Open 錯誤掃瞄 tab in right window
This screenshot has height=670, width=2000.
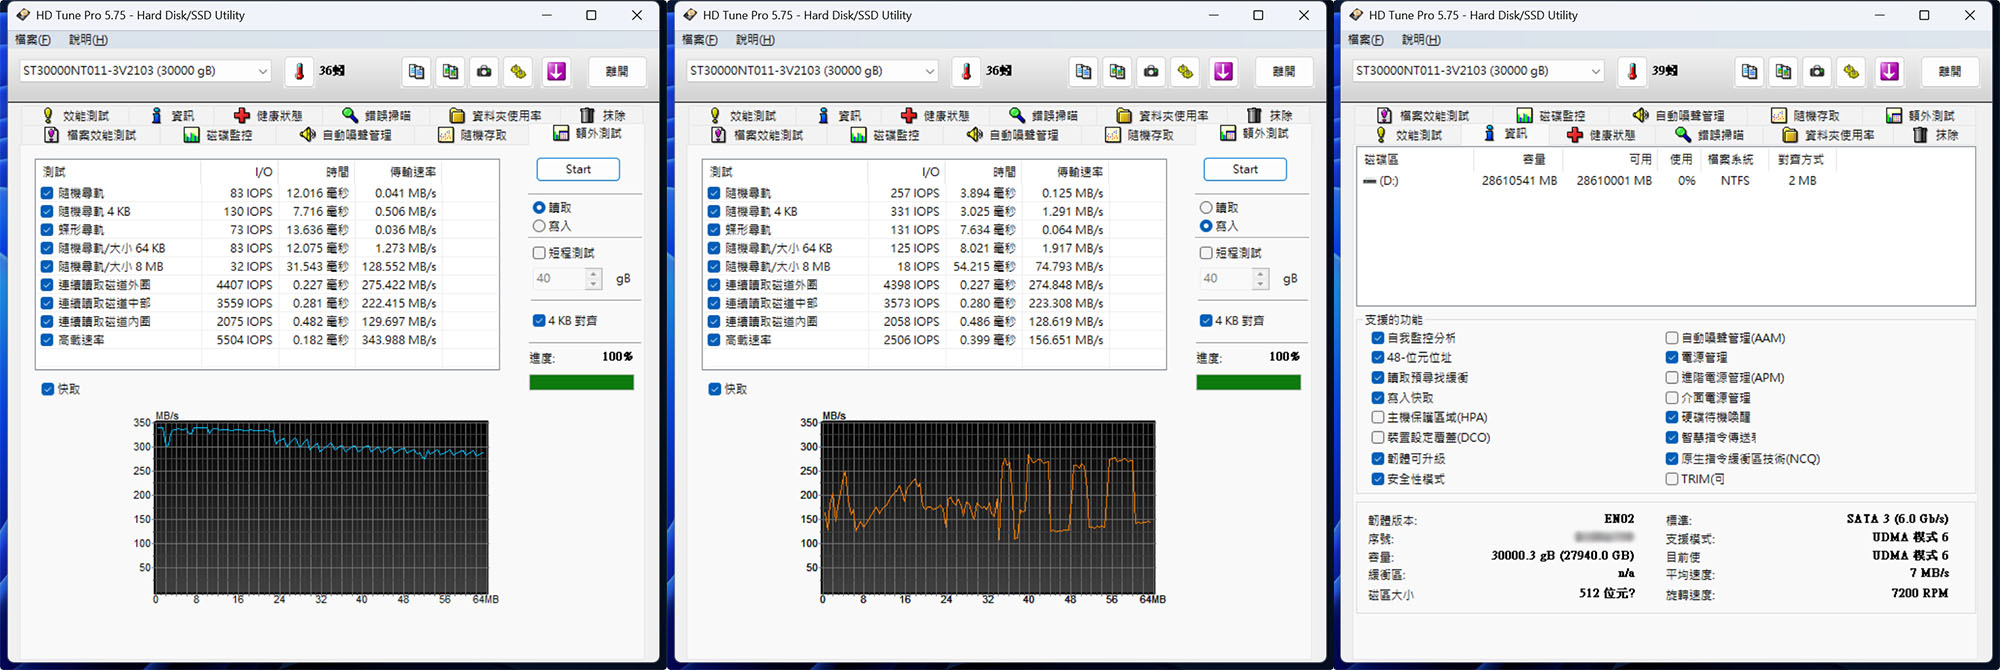pyautogui.click(x=1710, y=135)
